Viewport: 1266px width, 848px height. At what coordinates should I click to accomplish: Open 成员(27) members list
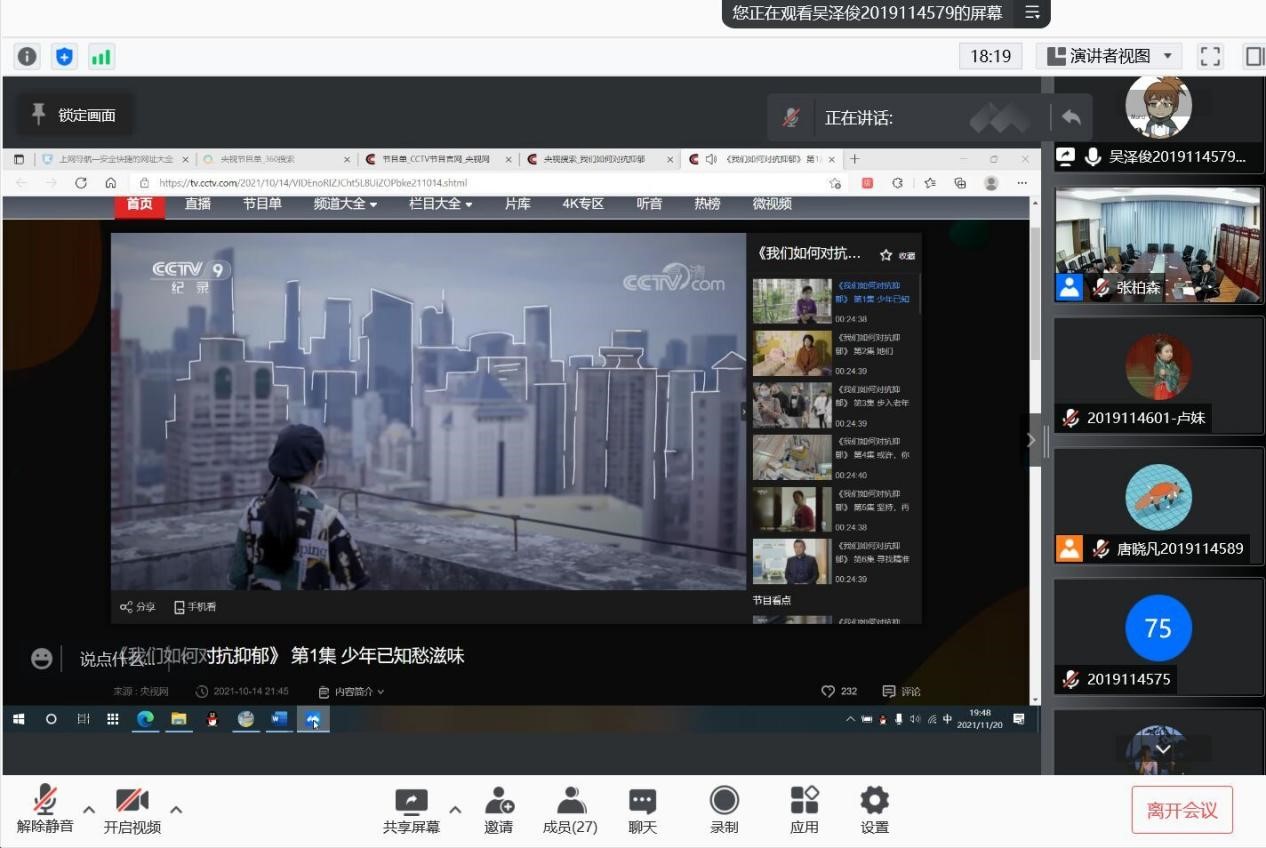[x=570, y=808]
